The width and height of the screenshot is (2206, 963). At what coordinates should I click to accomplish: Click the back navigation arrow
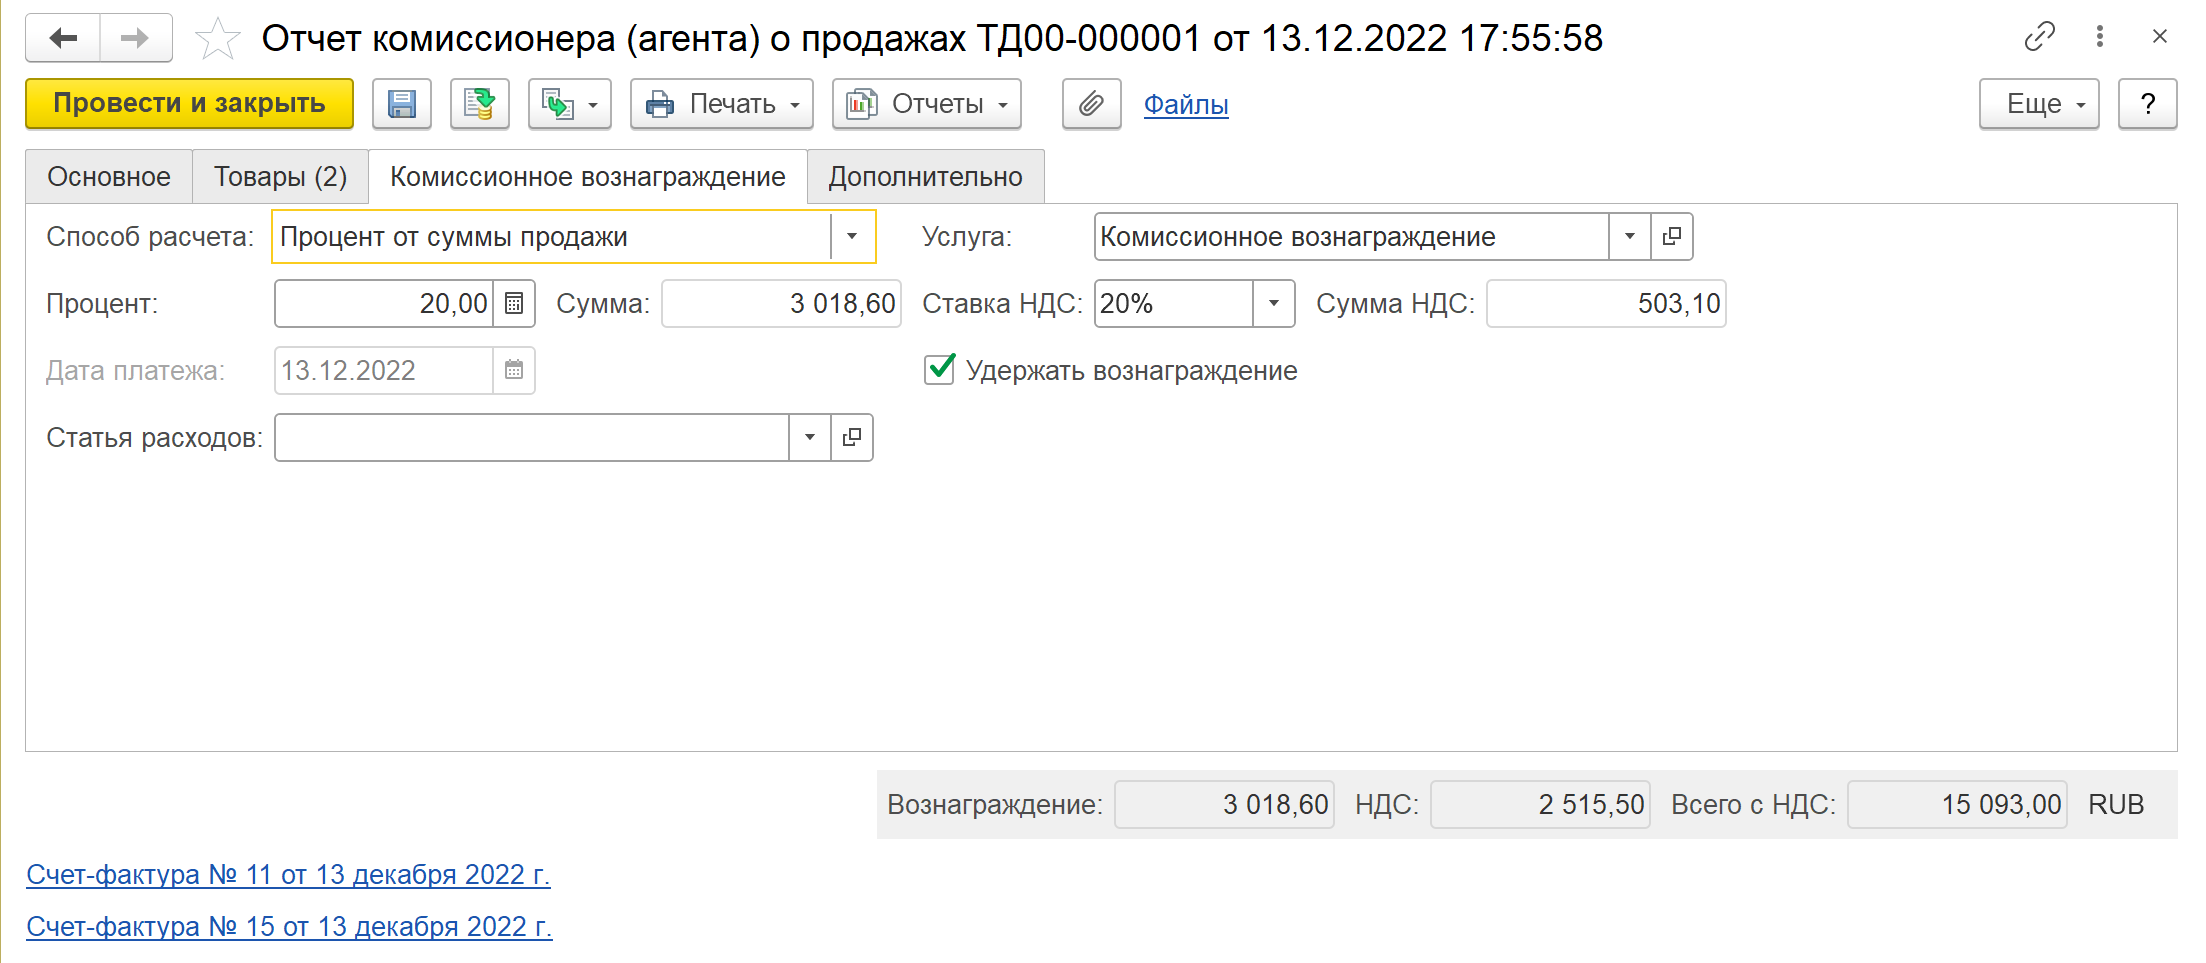coord(63,39)
